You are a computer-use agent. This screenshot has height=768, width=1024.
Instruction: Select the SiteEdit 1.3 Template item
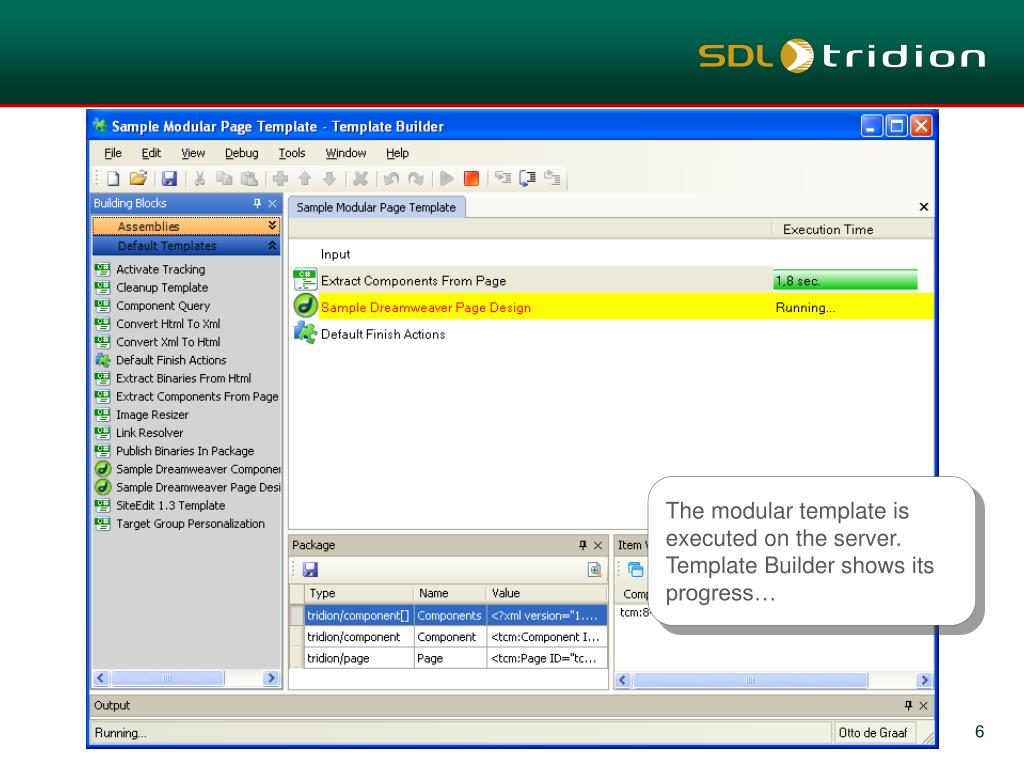(170, 505)
